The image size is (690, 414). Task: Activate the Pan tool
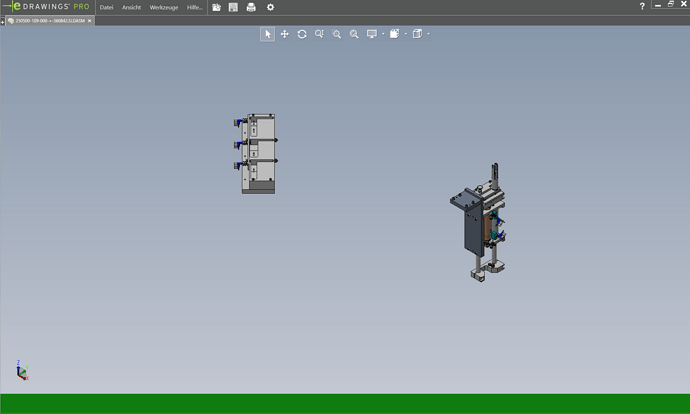285,34
